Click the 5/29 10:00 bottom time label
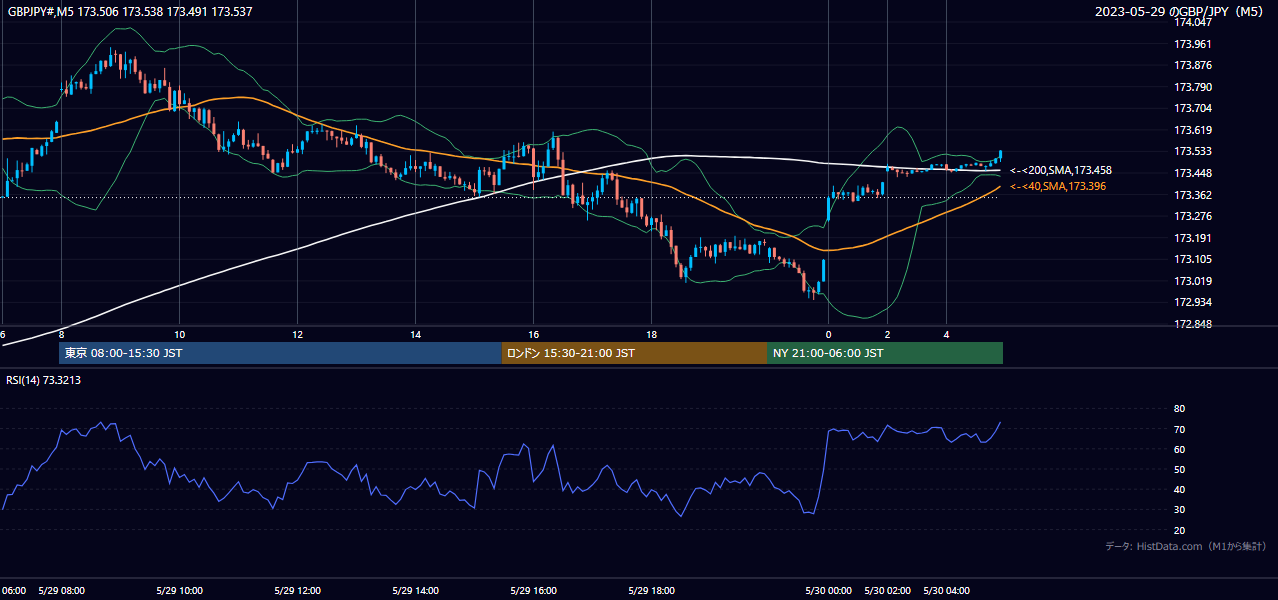Viewport: 1278px width, 600px height. pyautogui.click(x=179, y=591)
